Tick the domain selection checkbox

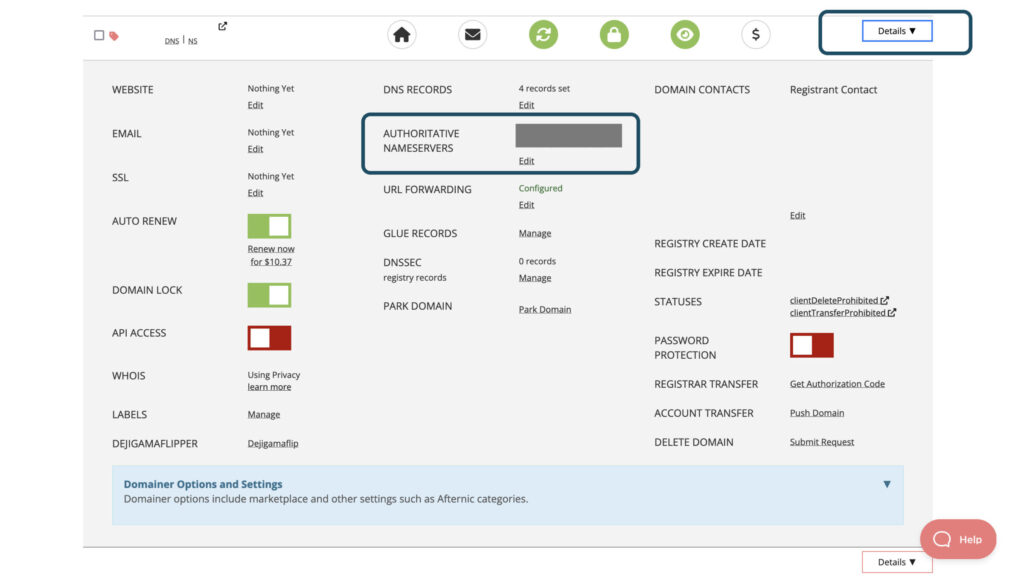click(x=99, y=35)
